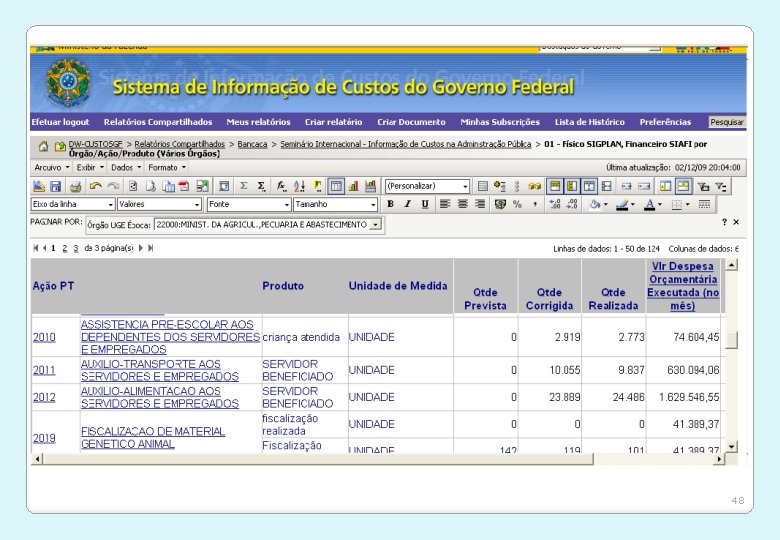
Task: Open the Eixo da linha dropdown
Action: (73, 204)
